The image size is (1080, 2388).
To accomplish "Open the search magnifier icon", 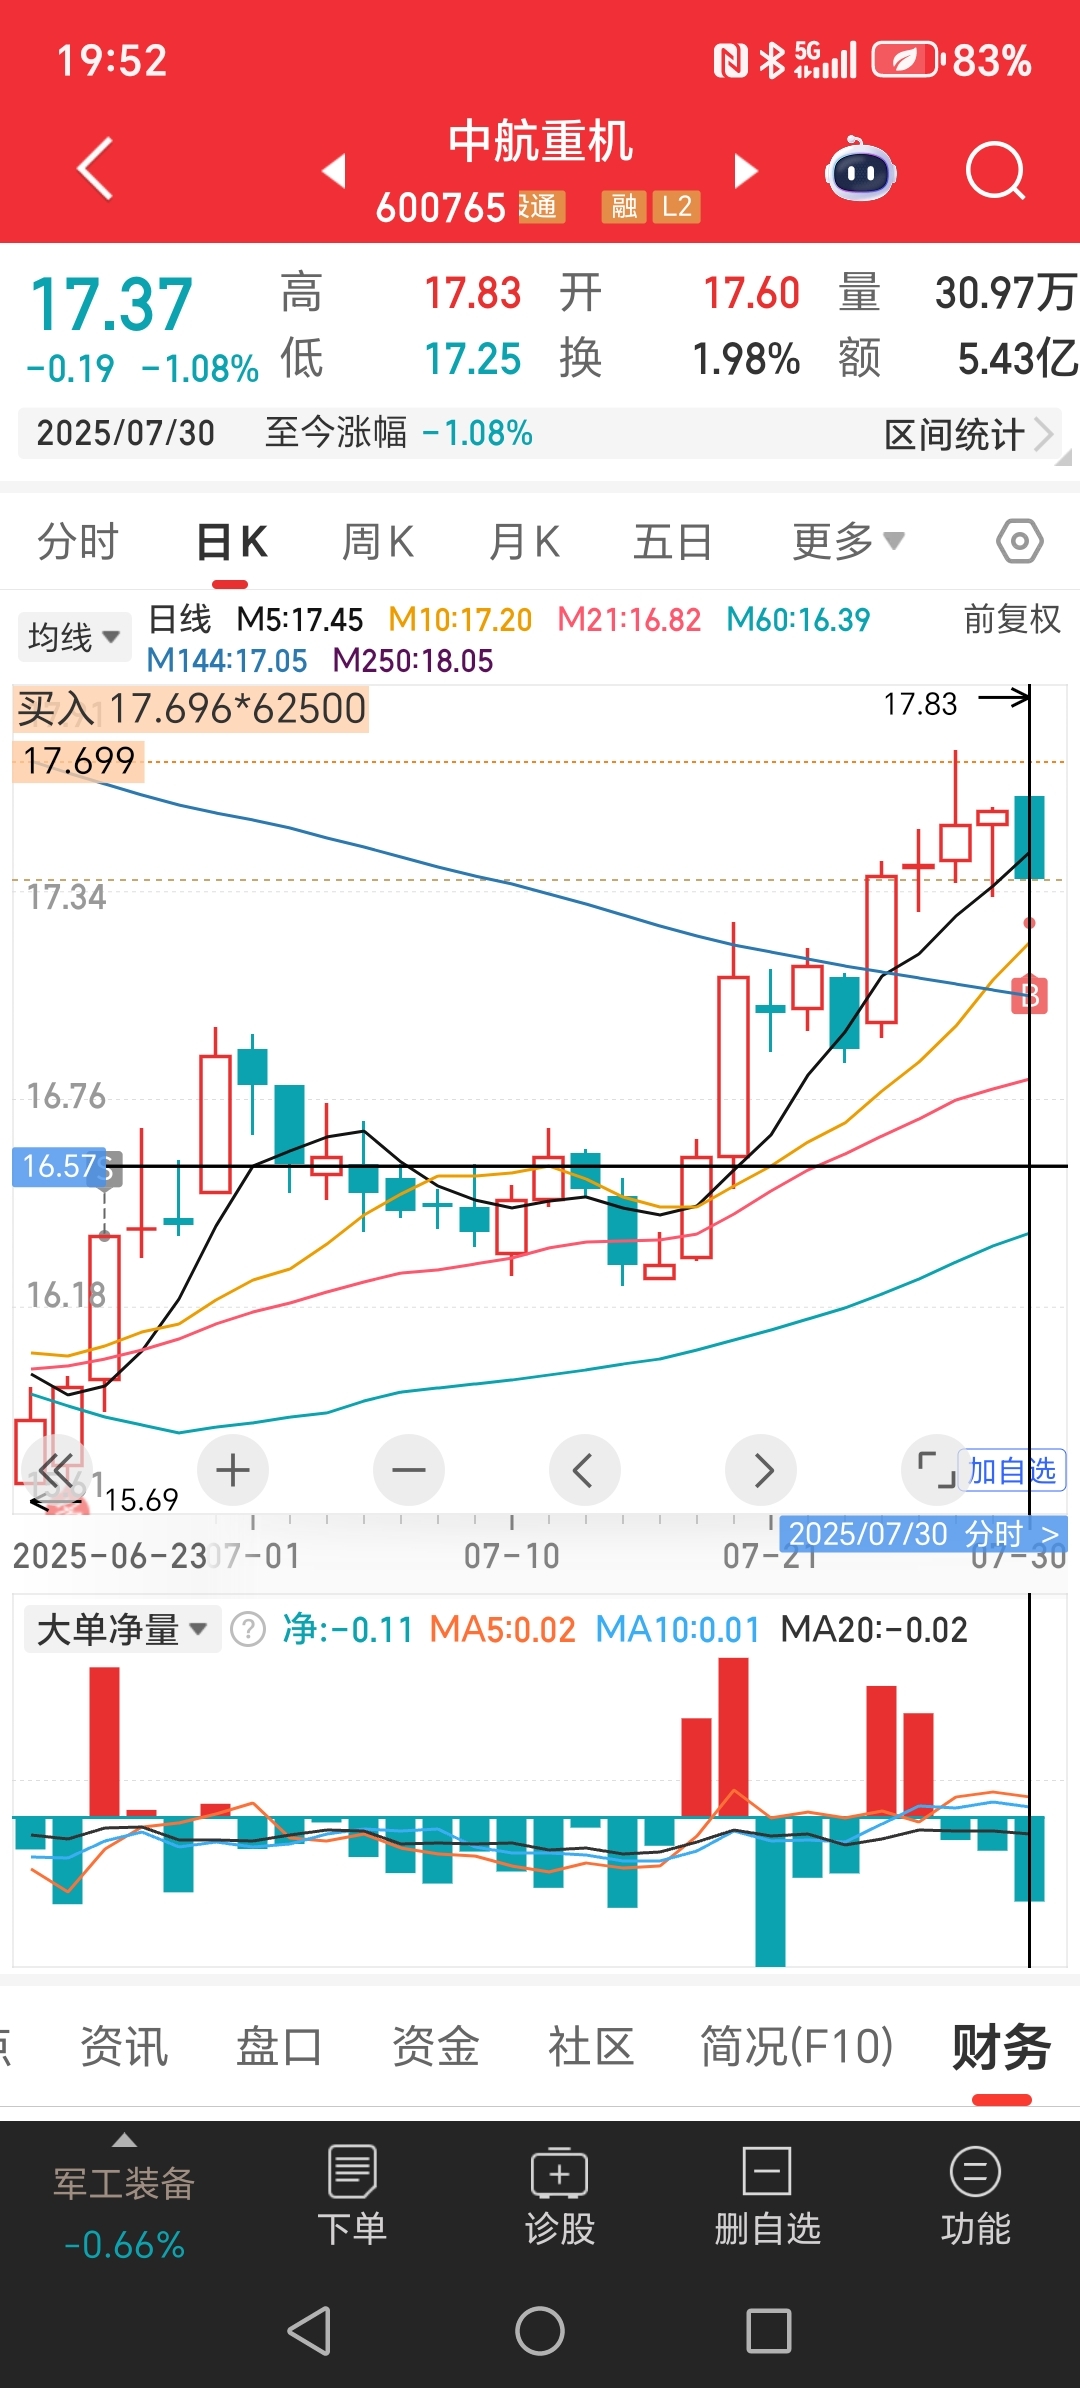I will pos(996,171).
